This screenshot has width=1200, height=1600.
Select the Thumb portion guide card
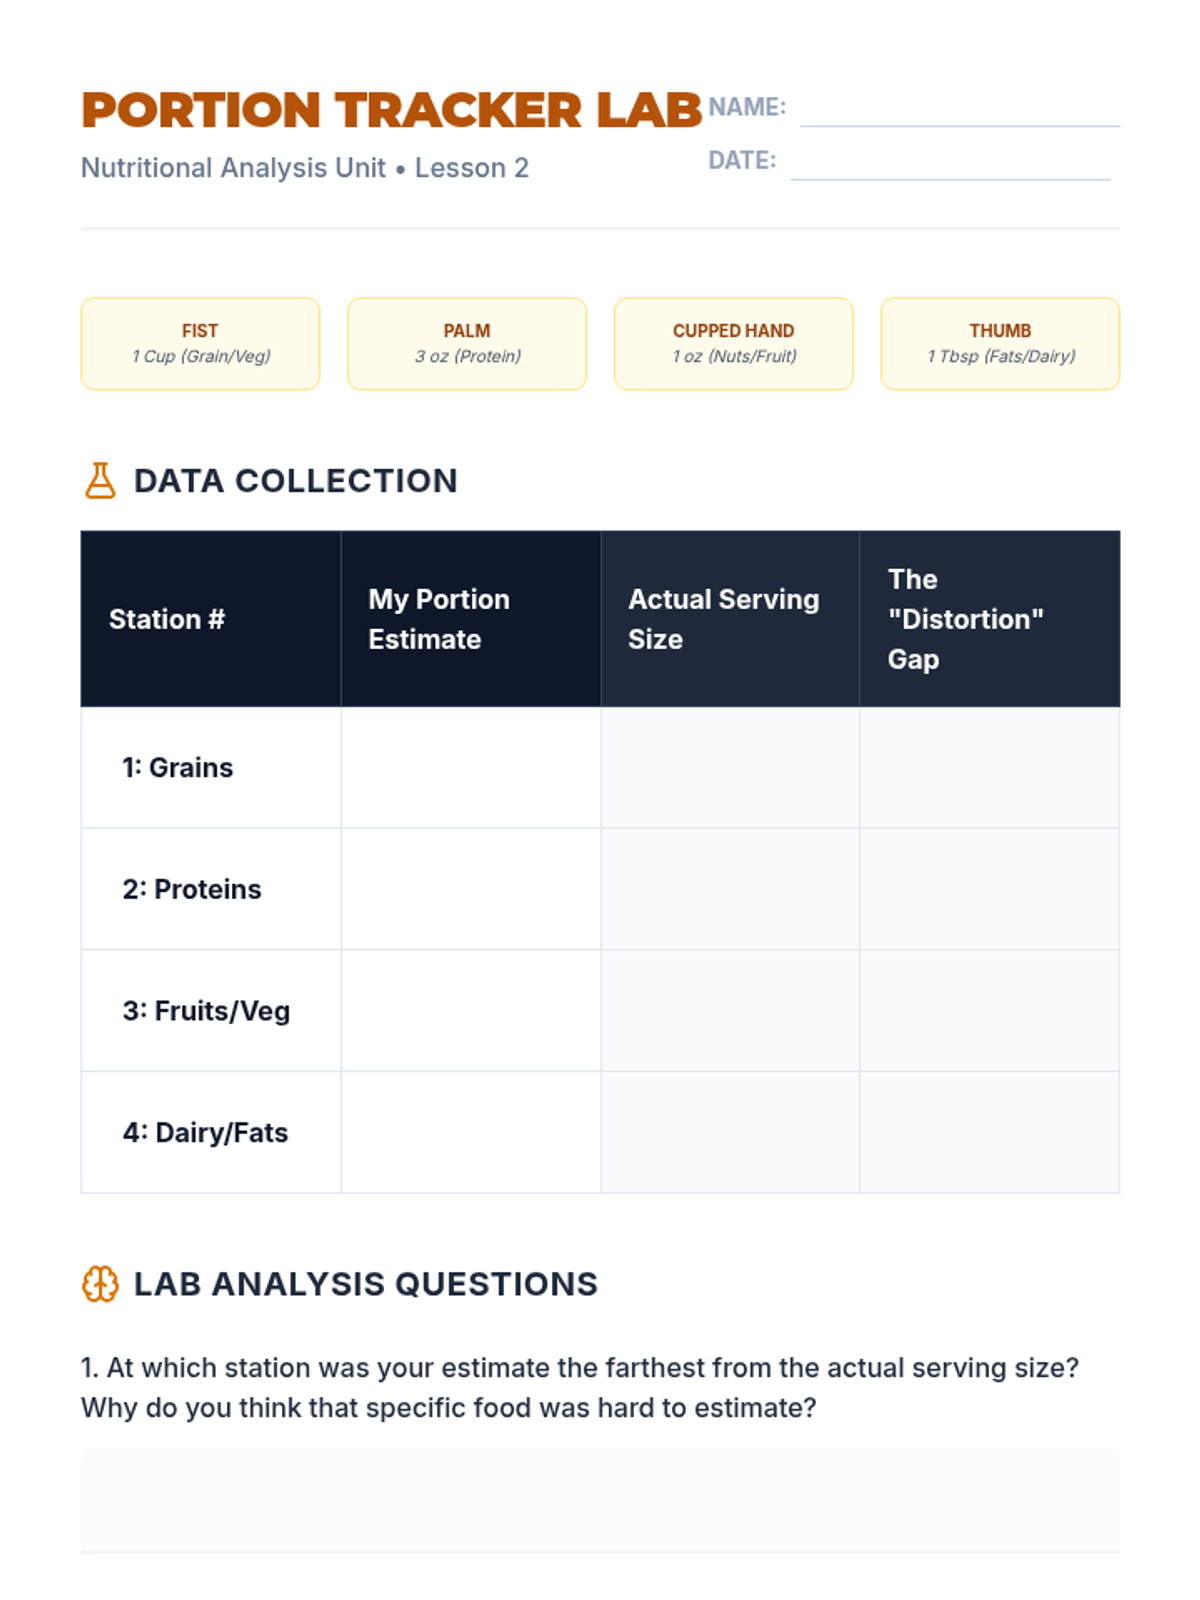coord(1000,343)
